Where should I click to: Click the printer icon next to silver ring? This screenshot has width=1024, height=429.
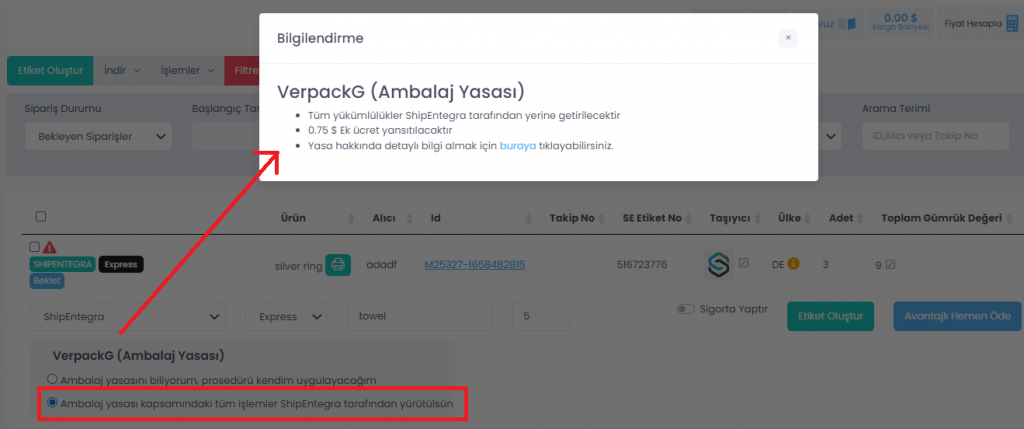[x=338, y=264]
